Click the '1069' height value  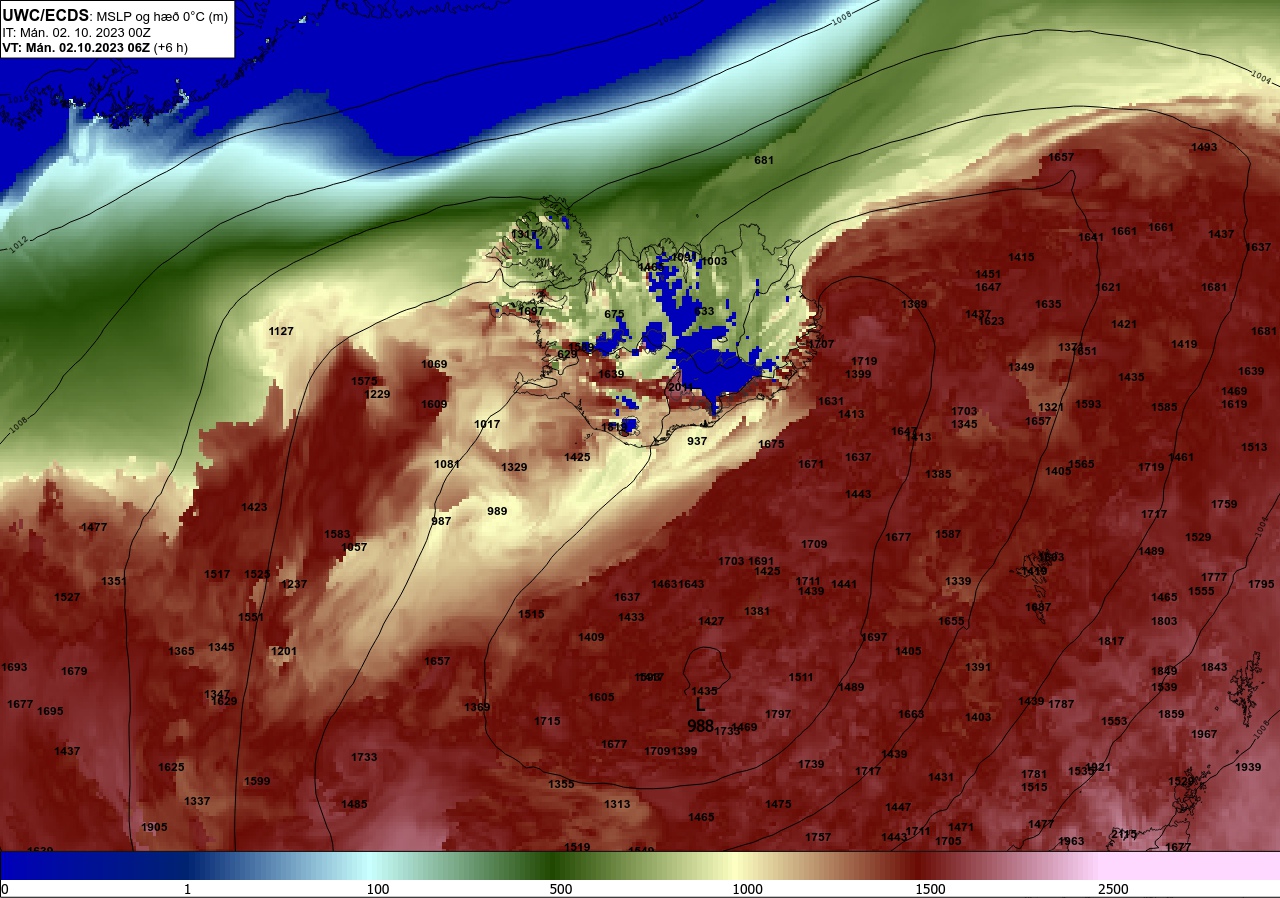tap(434, 364)
